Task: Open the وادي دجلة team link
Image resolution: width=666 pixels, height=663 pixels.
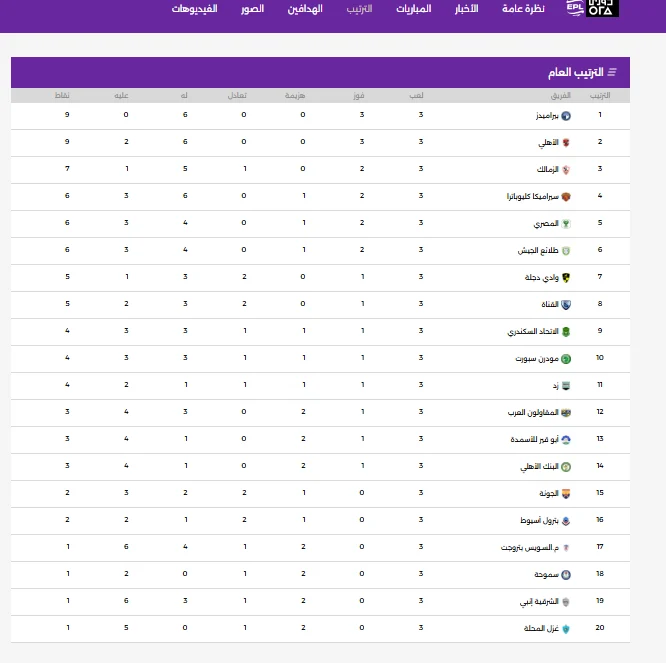Action: point(542,278)
